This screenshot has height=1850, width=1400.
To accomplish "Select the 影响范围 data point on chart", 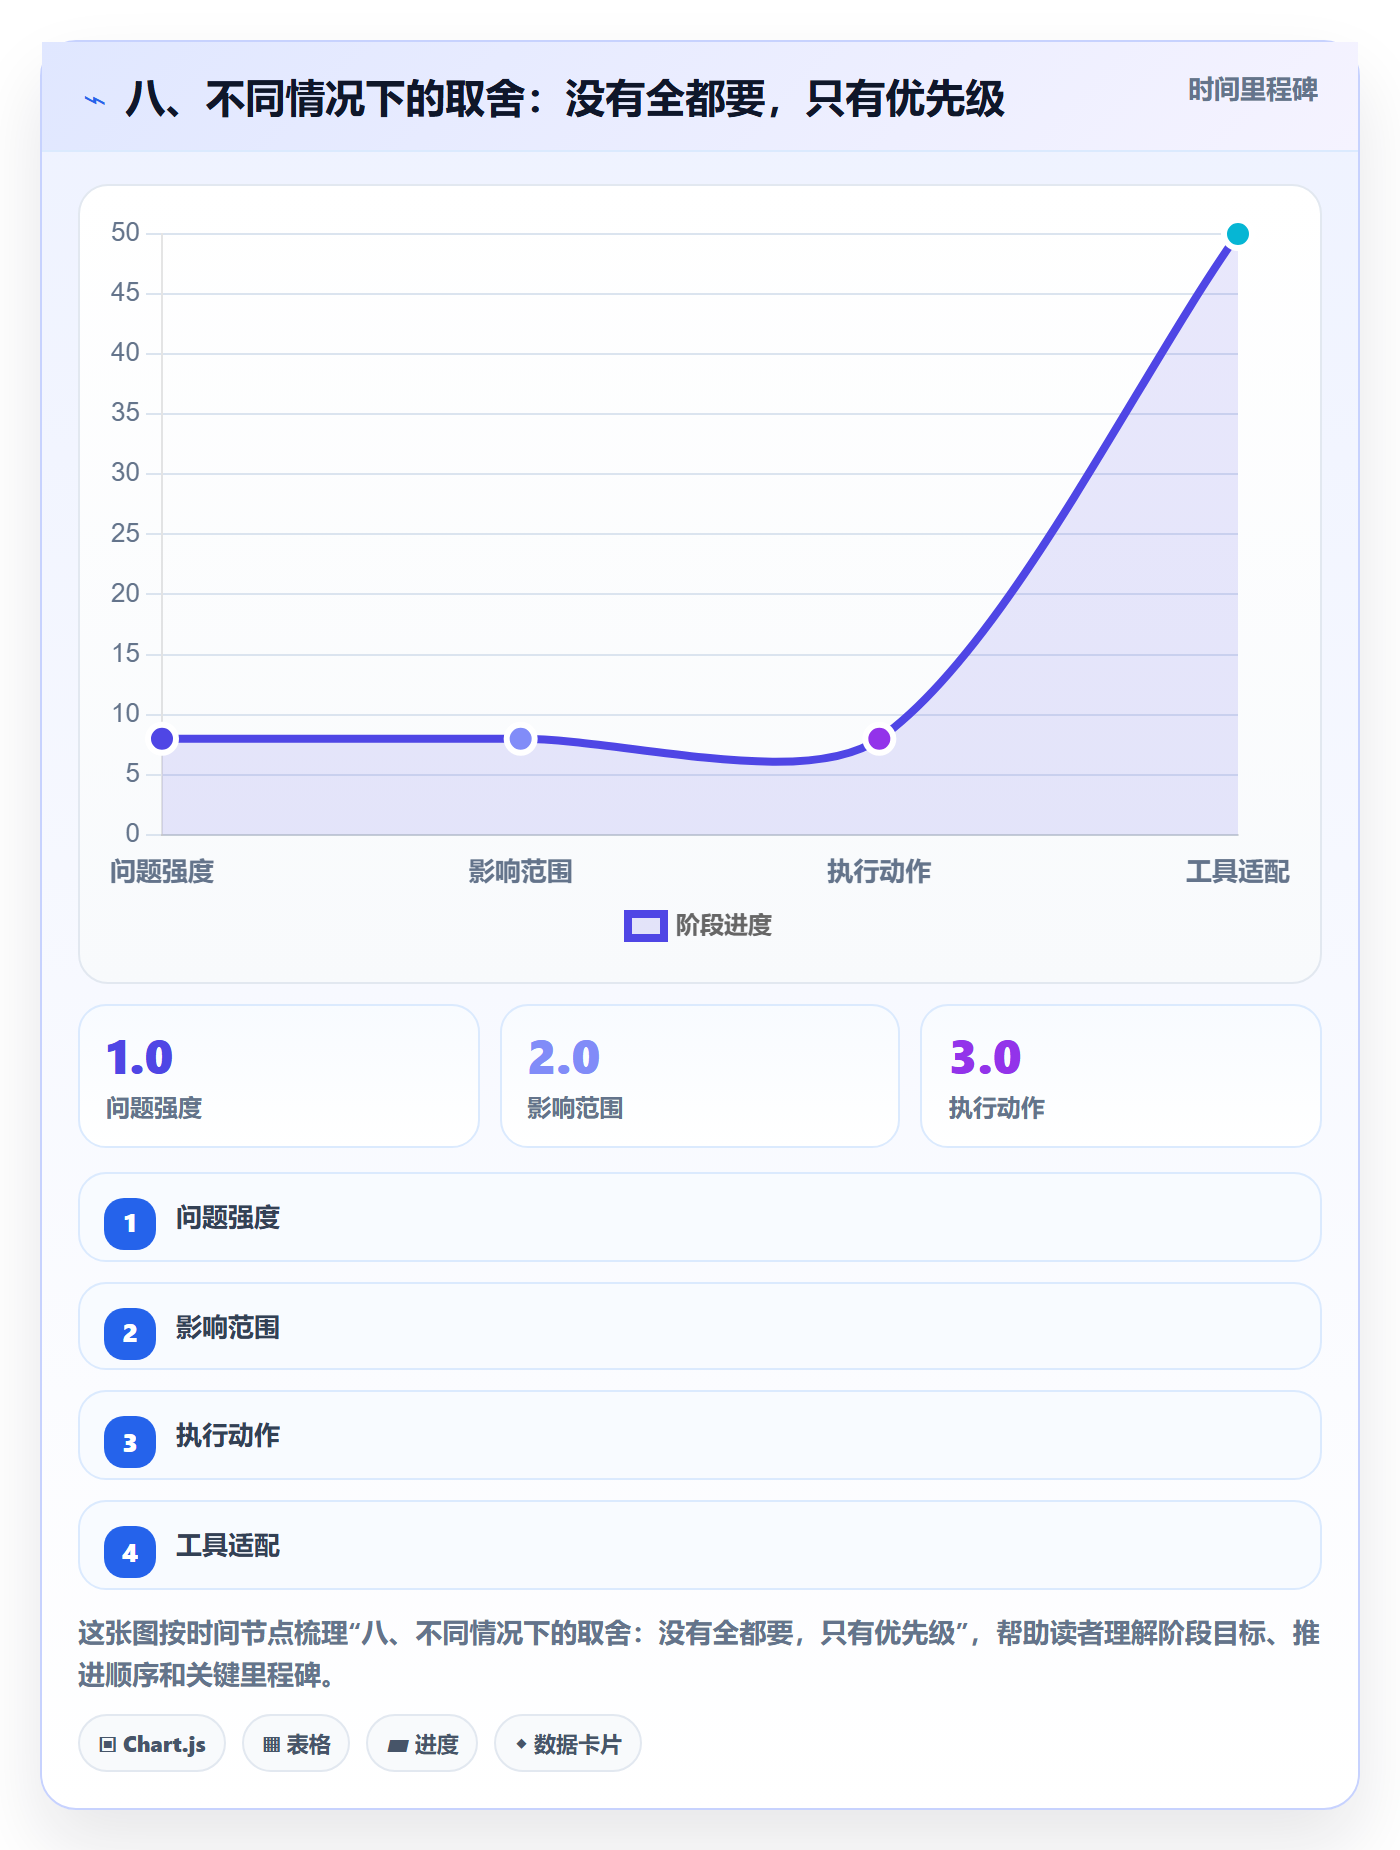I will (x=520, y=739).
